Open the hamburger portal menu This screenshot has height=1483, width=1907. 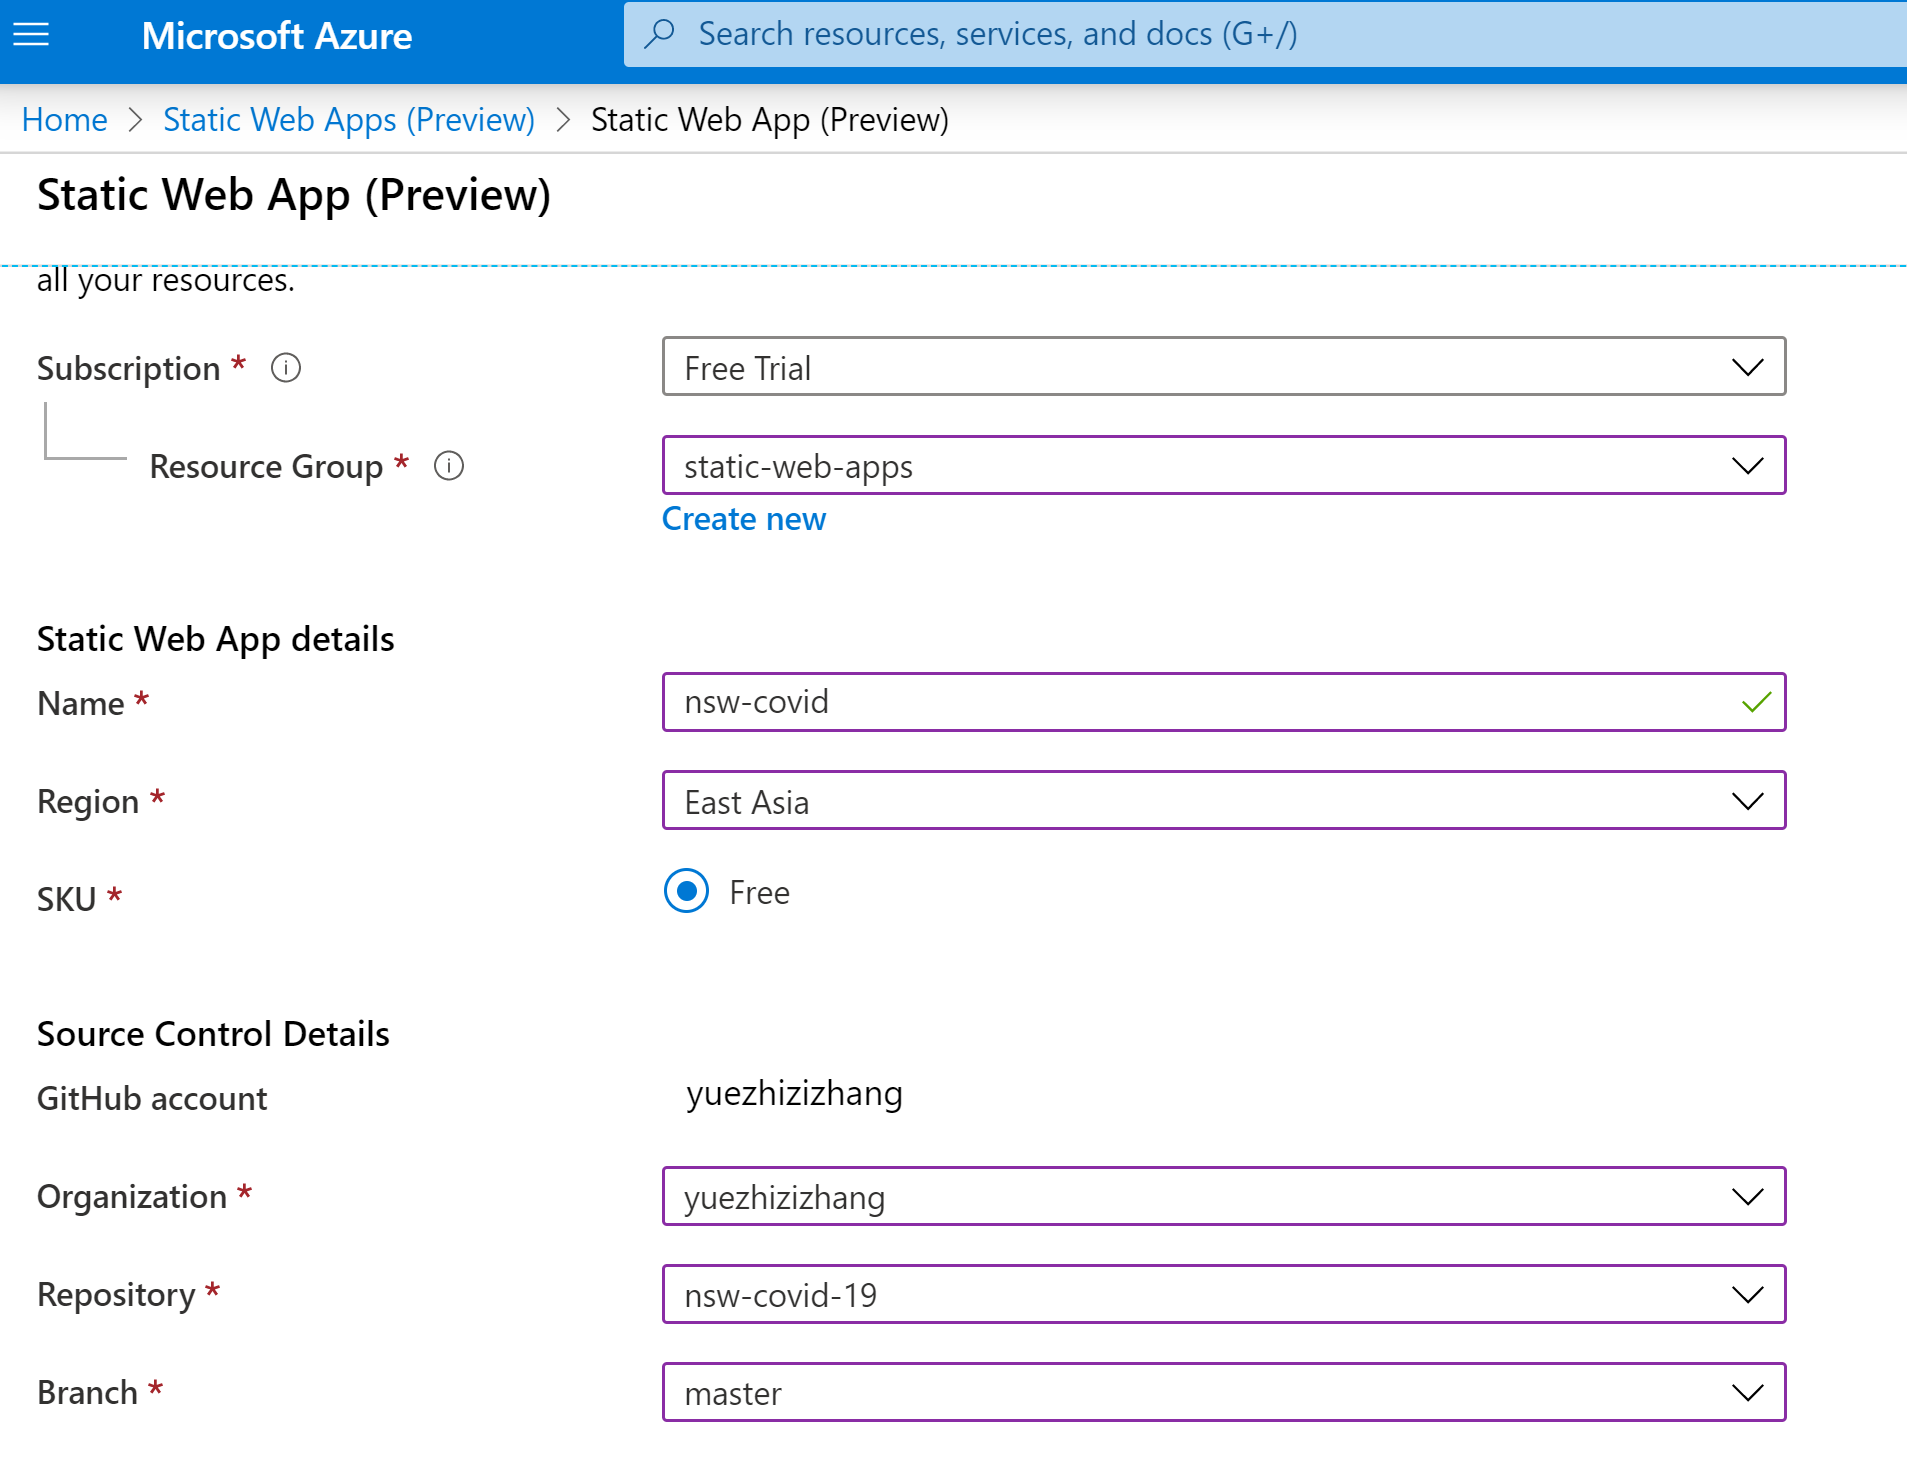click(x=31, y=35)
